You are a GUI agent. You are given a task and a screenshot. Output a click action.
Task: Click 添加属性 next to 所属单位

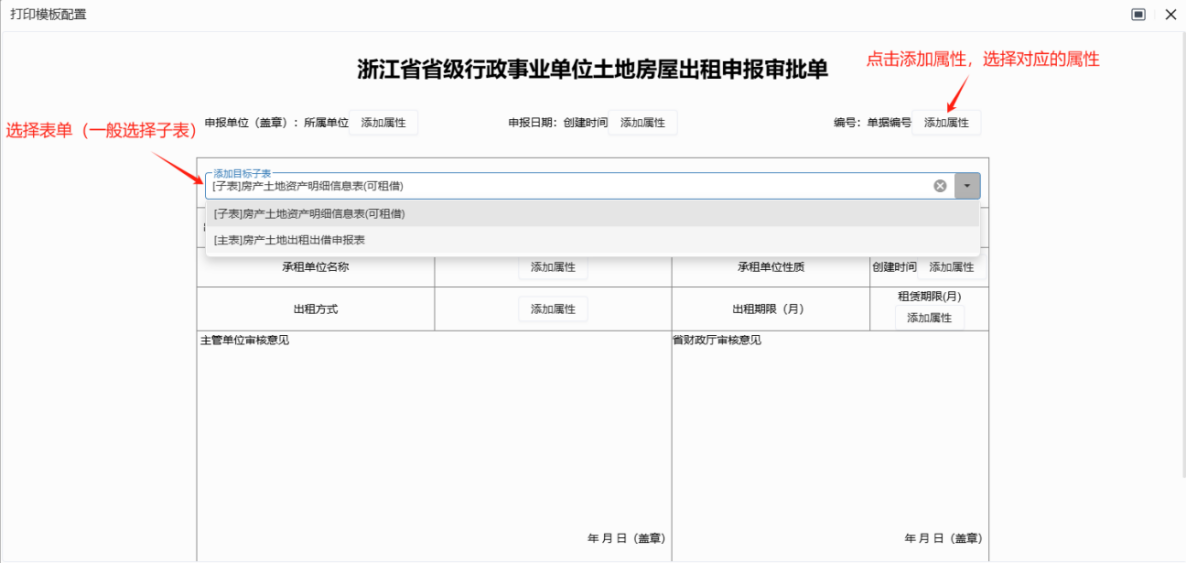tap(383, 123)
